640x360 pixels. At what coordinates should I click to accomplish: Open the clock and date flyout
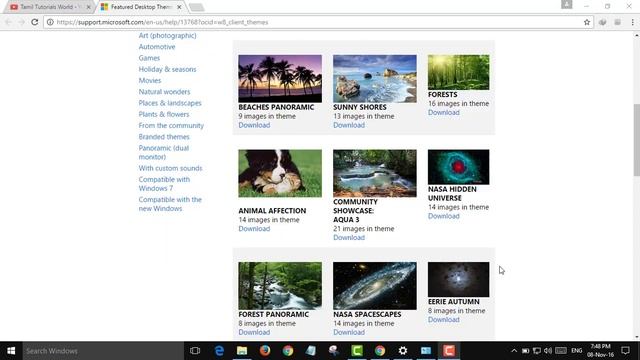[600, 351]
